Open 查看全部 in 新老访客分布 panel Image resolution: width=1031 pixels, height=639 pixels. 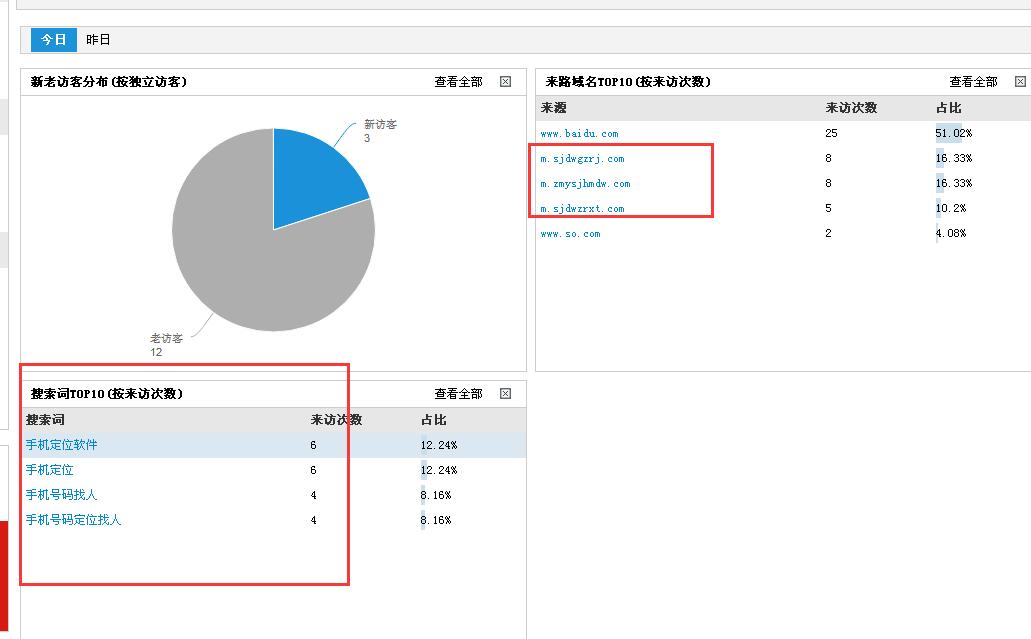[x=458, y=82]
